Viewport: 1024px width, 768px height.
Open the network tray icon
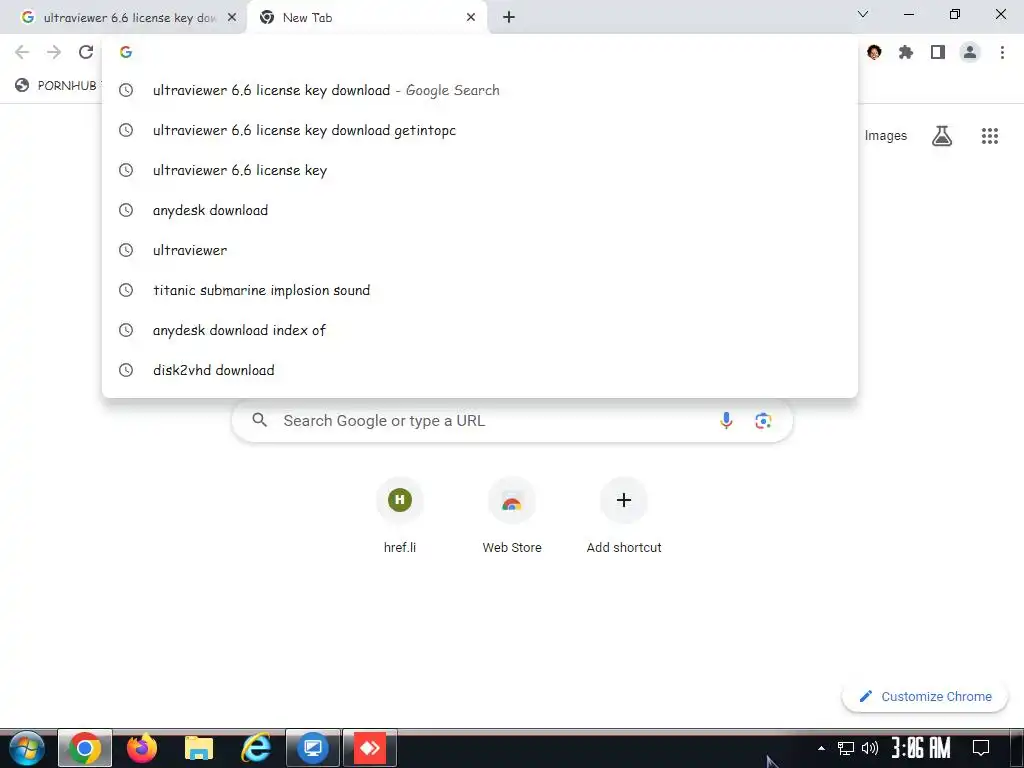[x=846, y=748]
